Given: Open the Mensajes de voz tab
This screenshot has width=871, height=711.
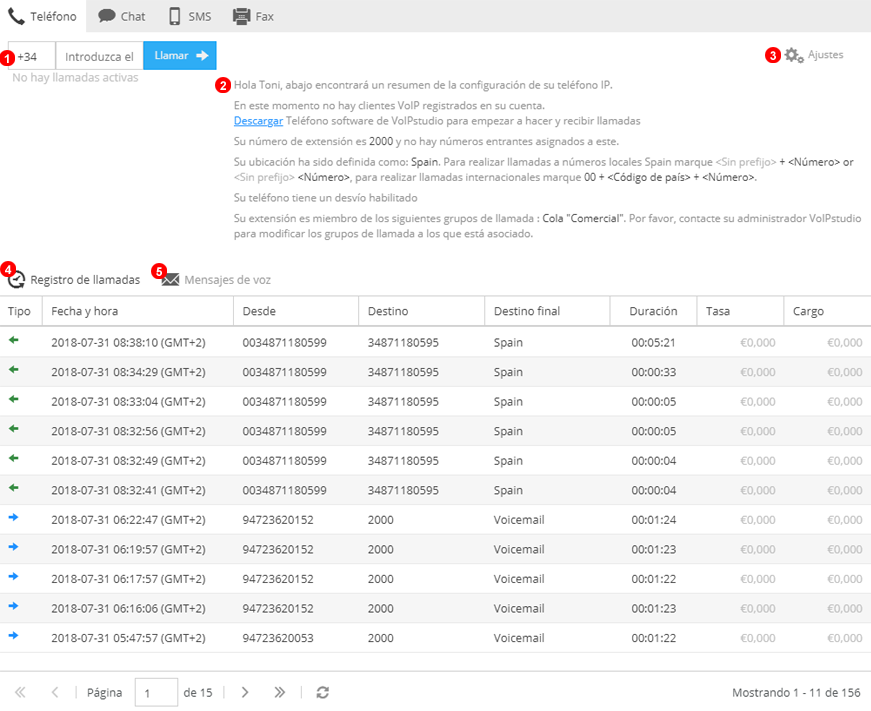Looking at the screenshot, I should point(217,279).
